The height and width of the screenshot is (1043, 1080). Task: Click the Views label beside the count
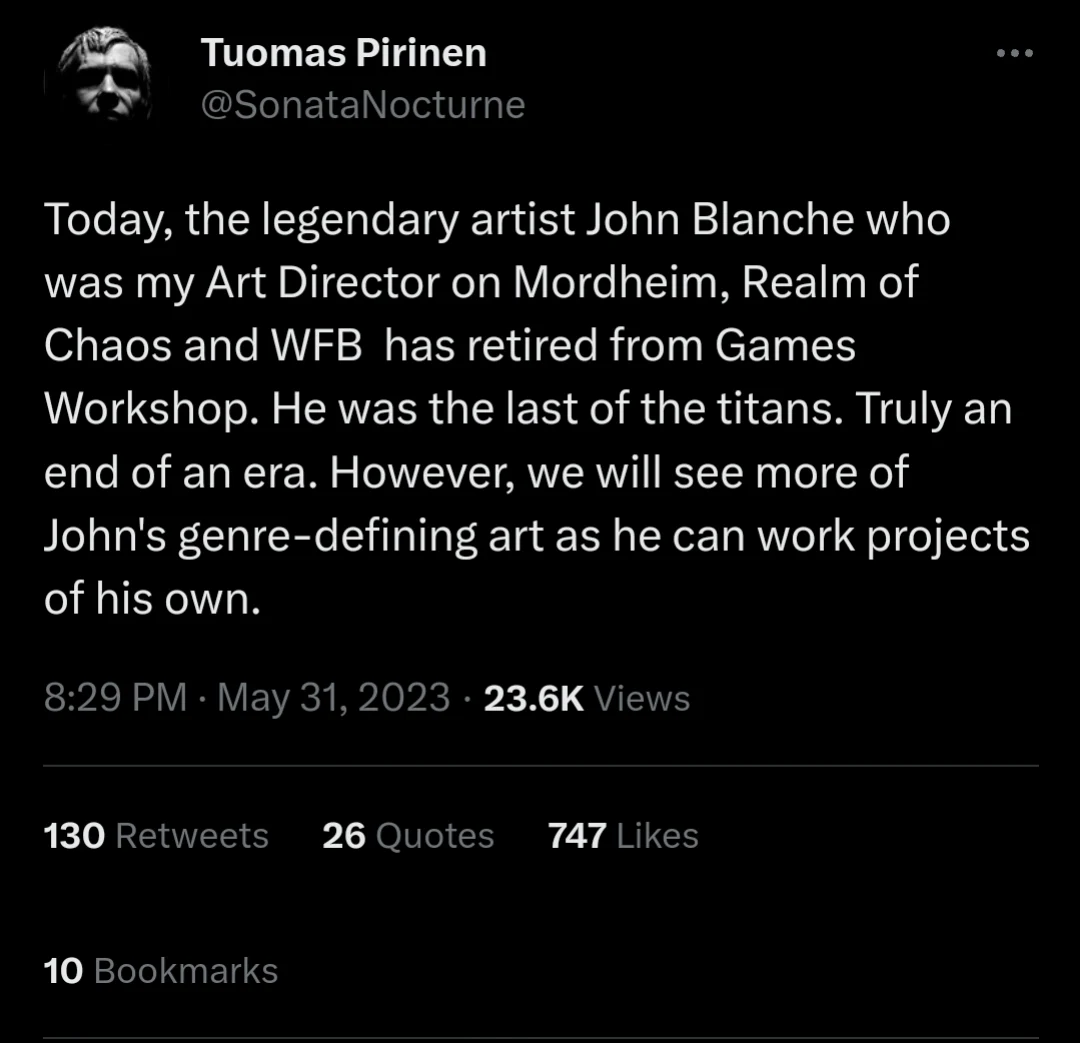tap(642, 698)
